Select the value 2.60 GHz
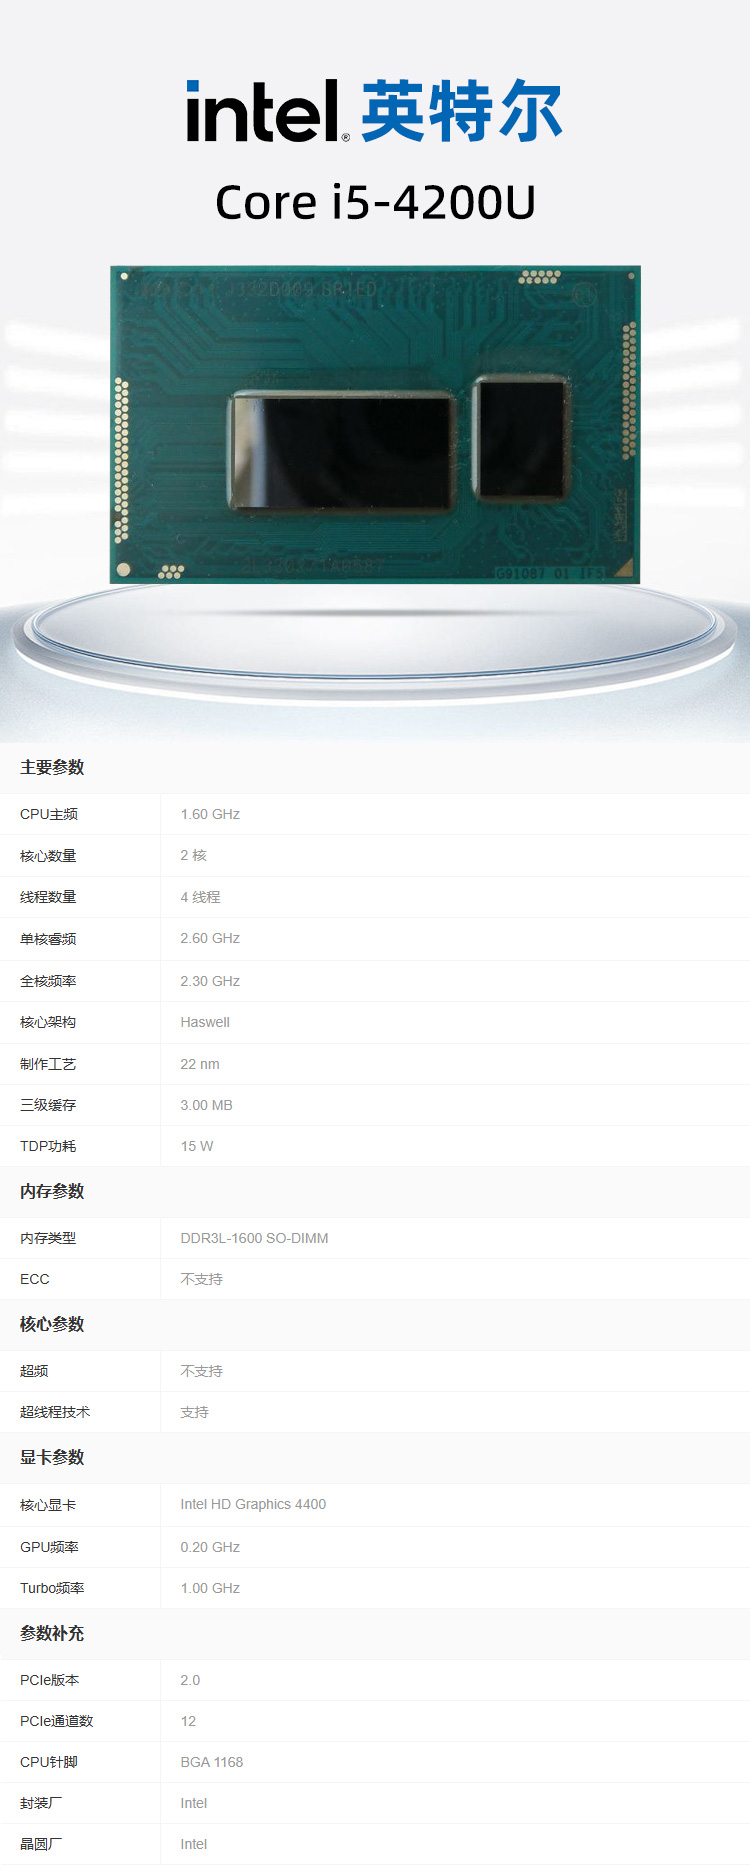Image resolution: width=750 pixels, height=1865 pixels. click(210, 938)
